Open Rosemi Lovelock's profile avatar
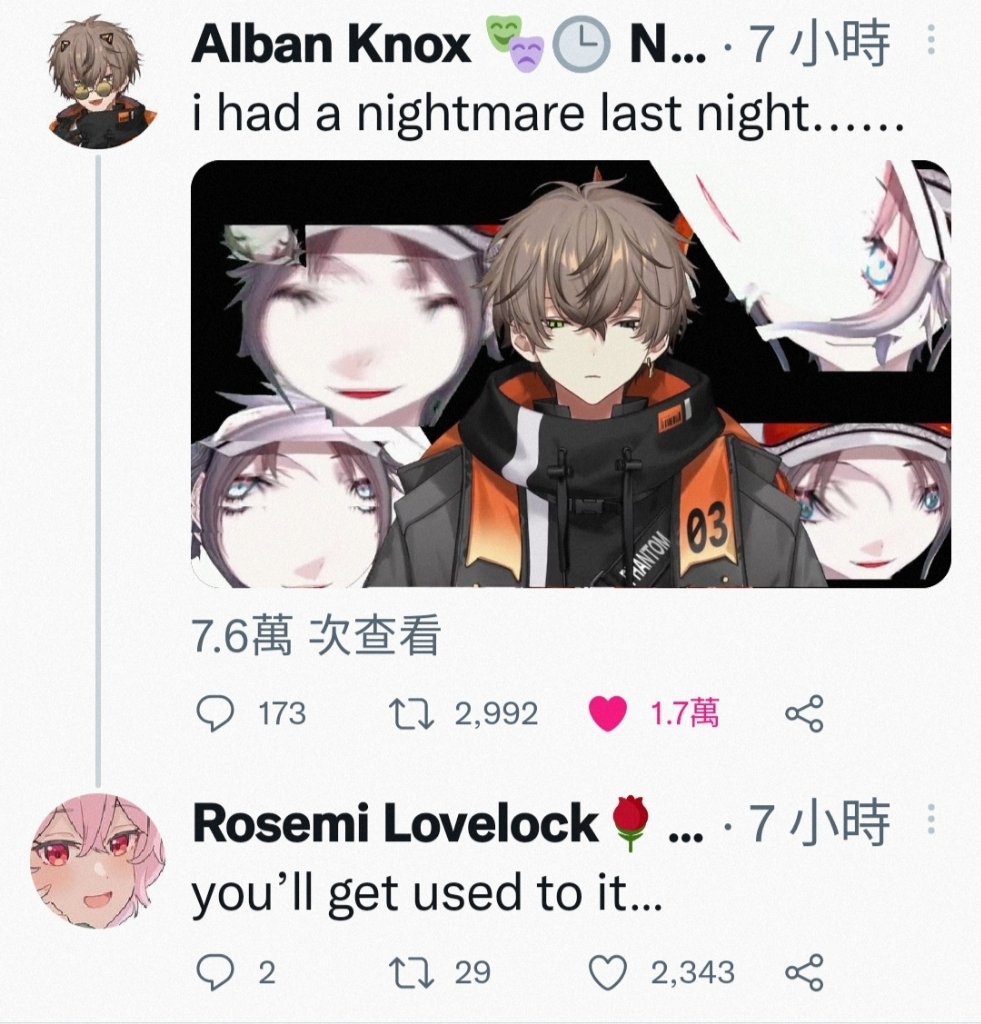This screenshot has height=1024, width=981. [98, 861]
